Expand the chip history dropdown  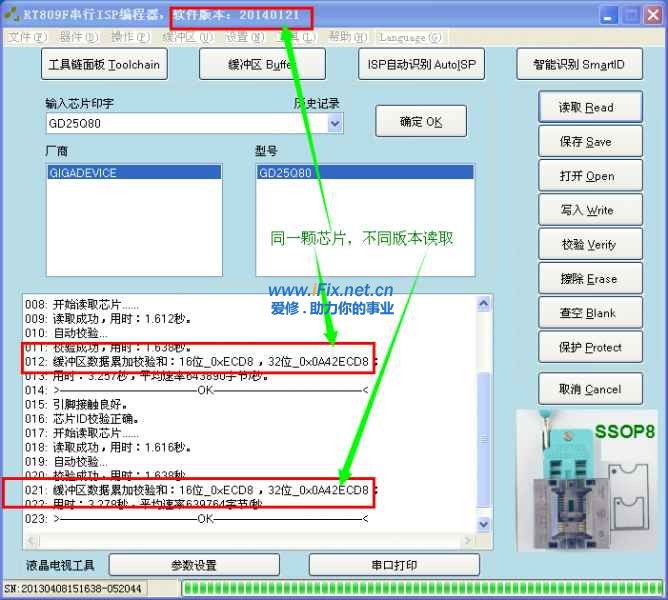point(335,124)
